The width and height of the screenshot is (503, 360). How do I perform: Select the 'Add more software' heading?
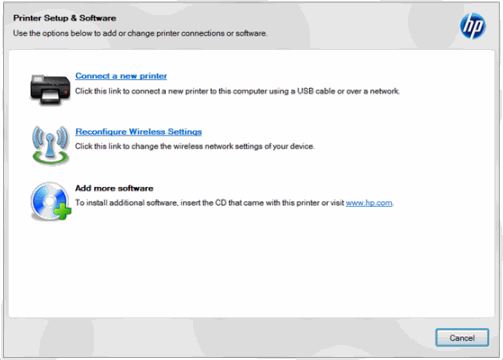pos(114,188)
